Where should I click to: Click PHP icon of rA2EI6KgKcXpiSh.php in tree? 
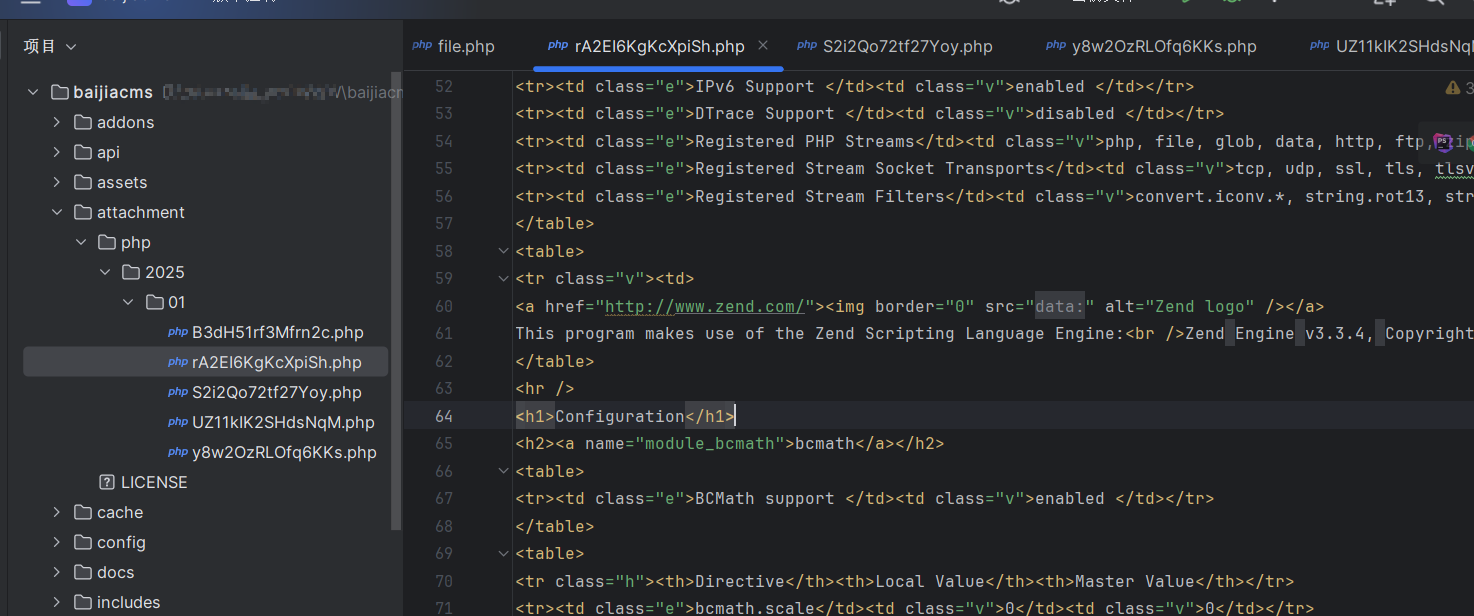click(x=178, y=362)
